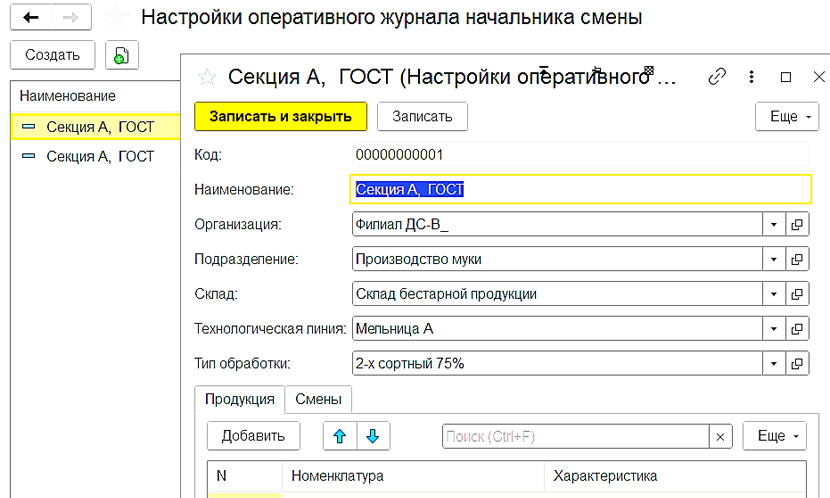Open the three-dot dialog menu
Screen dimensions: 830x498
click(x=751, y=77)
